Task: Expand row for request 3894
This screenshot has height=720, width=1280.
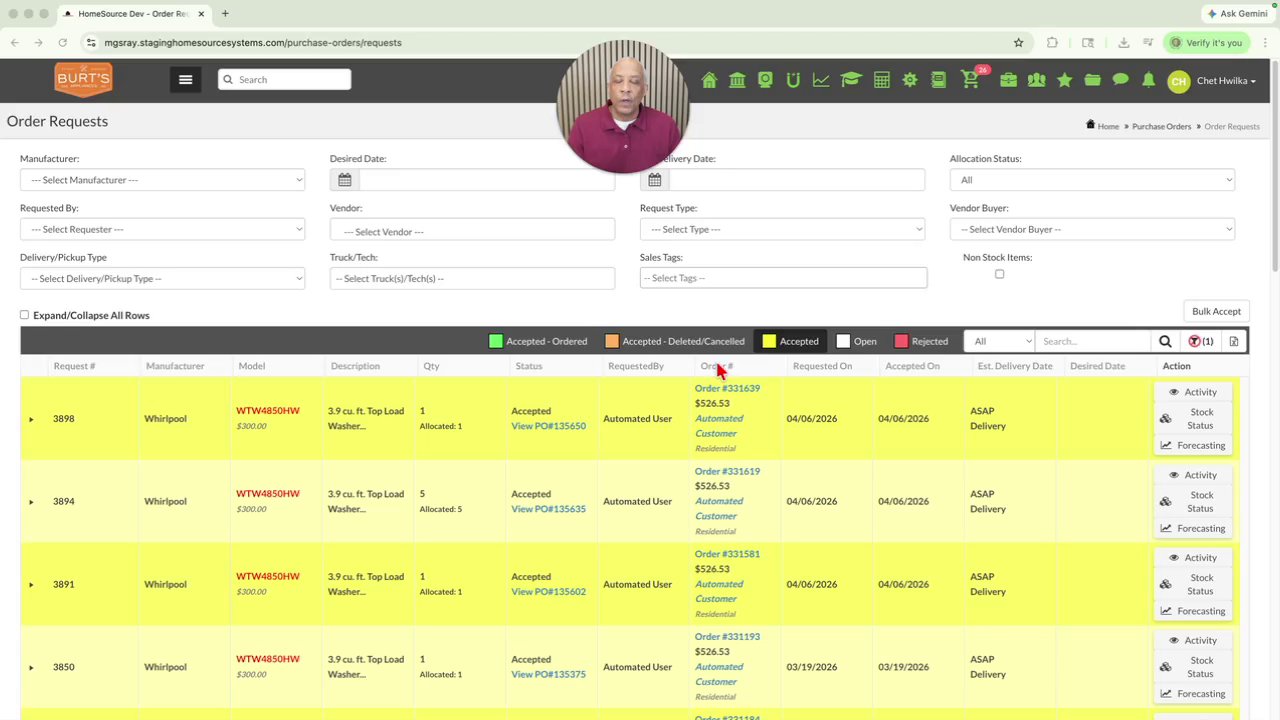Action: point(31,502)
